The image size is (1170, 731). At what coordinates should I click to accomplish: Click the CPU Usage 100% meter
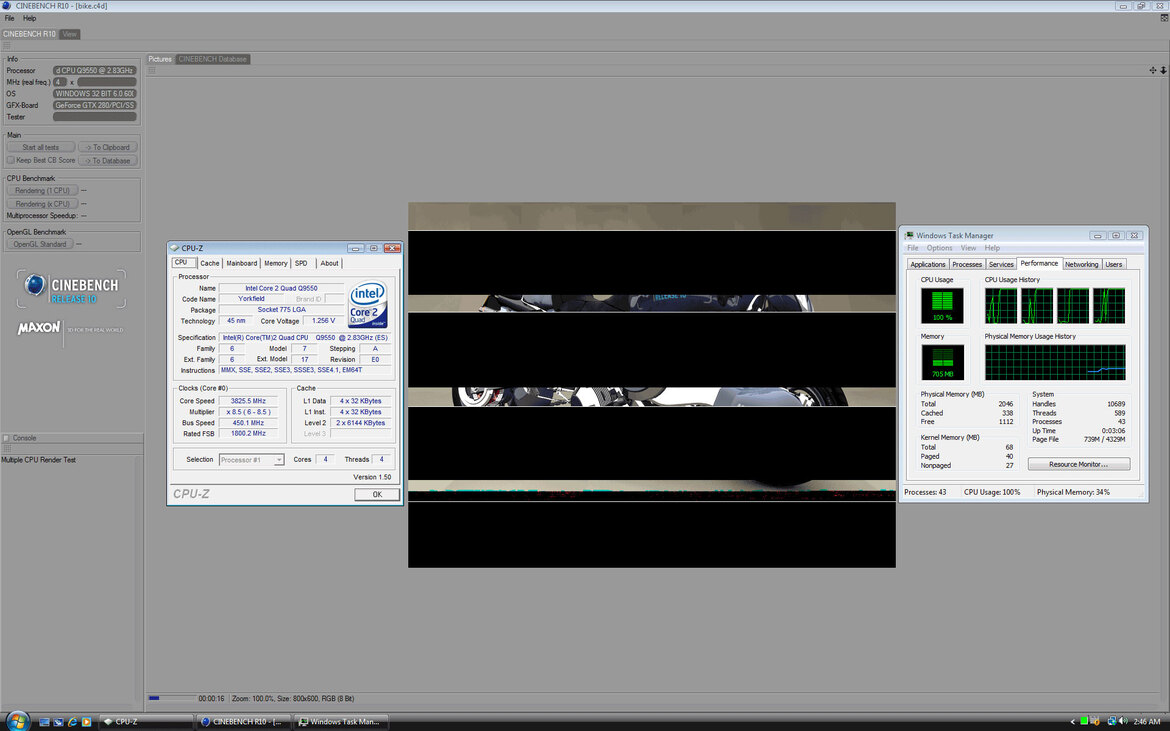pyautogui.click(x=942, y=305)
